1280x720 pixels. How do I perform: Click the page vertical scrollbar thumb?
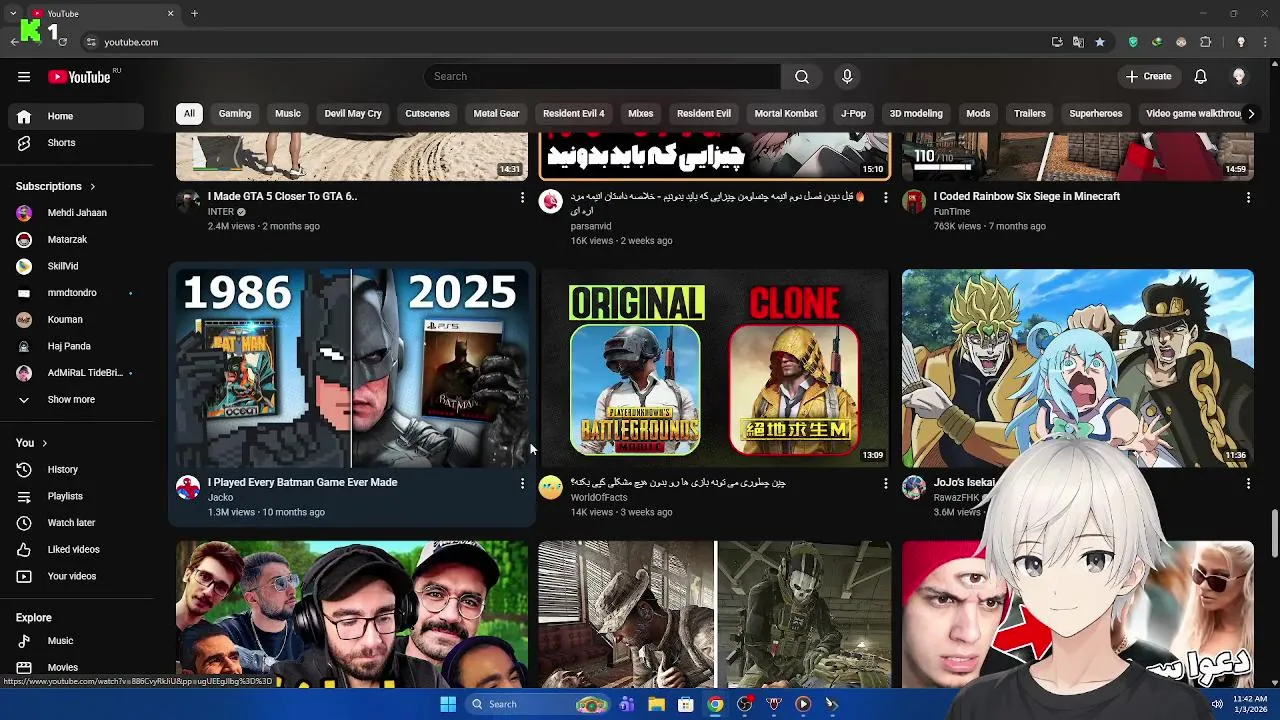(x=1275, y=534)
